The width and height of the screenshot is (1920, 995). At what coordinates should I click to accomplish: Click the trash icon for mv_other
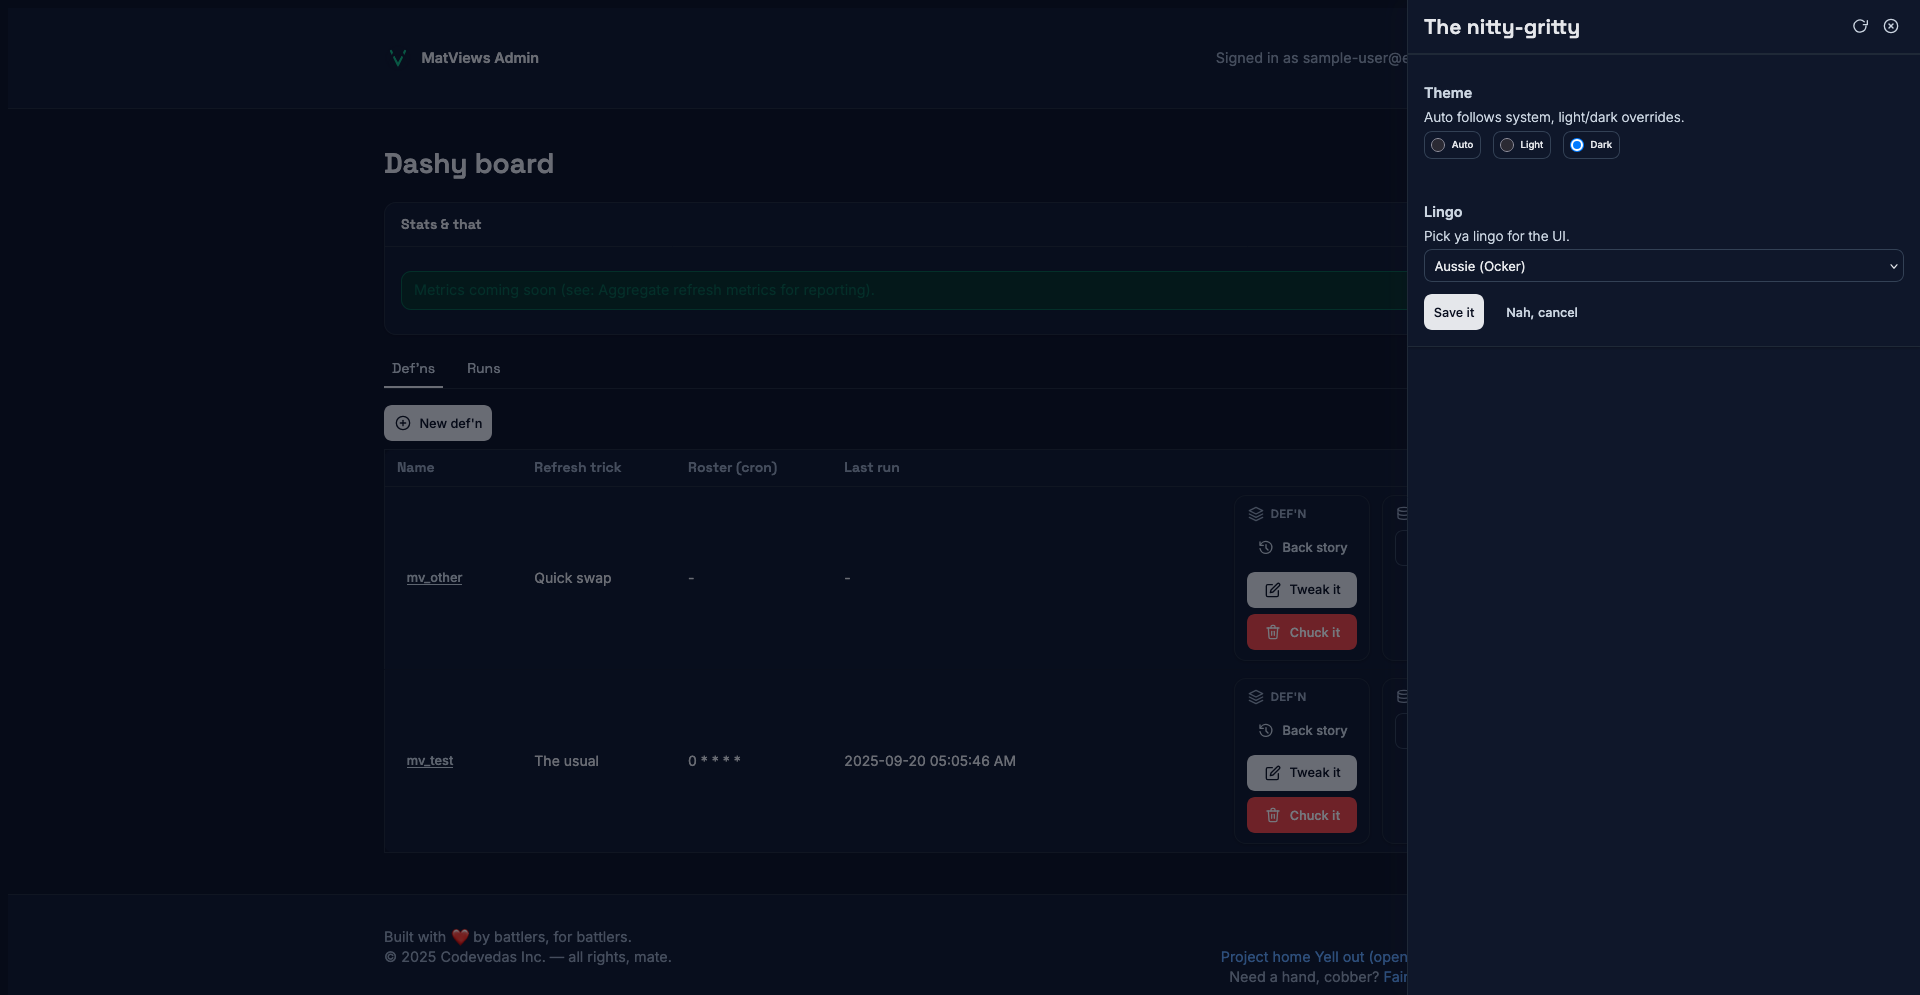coord(1273,632)
